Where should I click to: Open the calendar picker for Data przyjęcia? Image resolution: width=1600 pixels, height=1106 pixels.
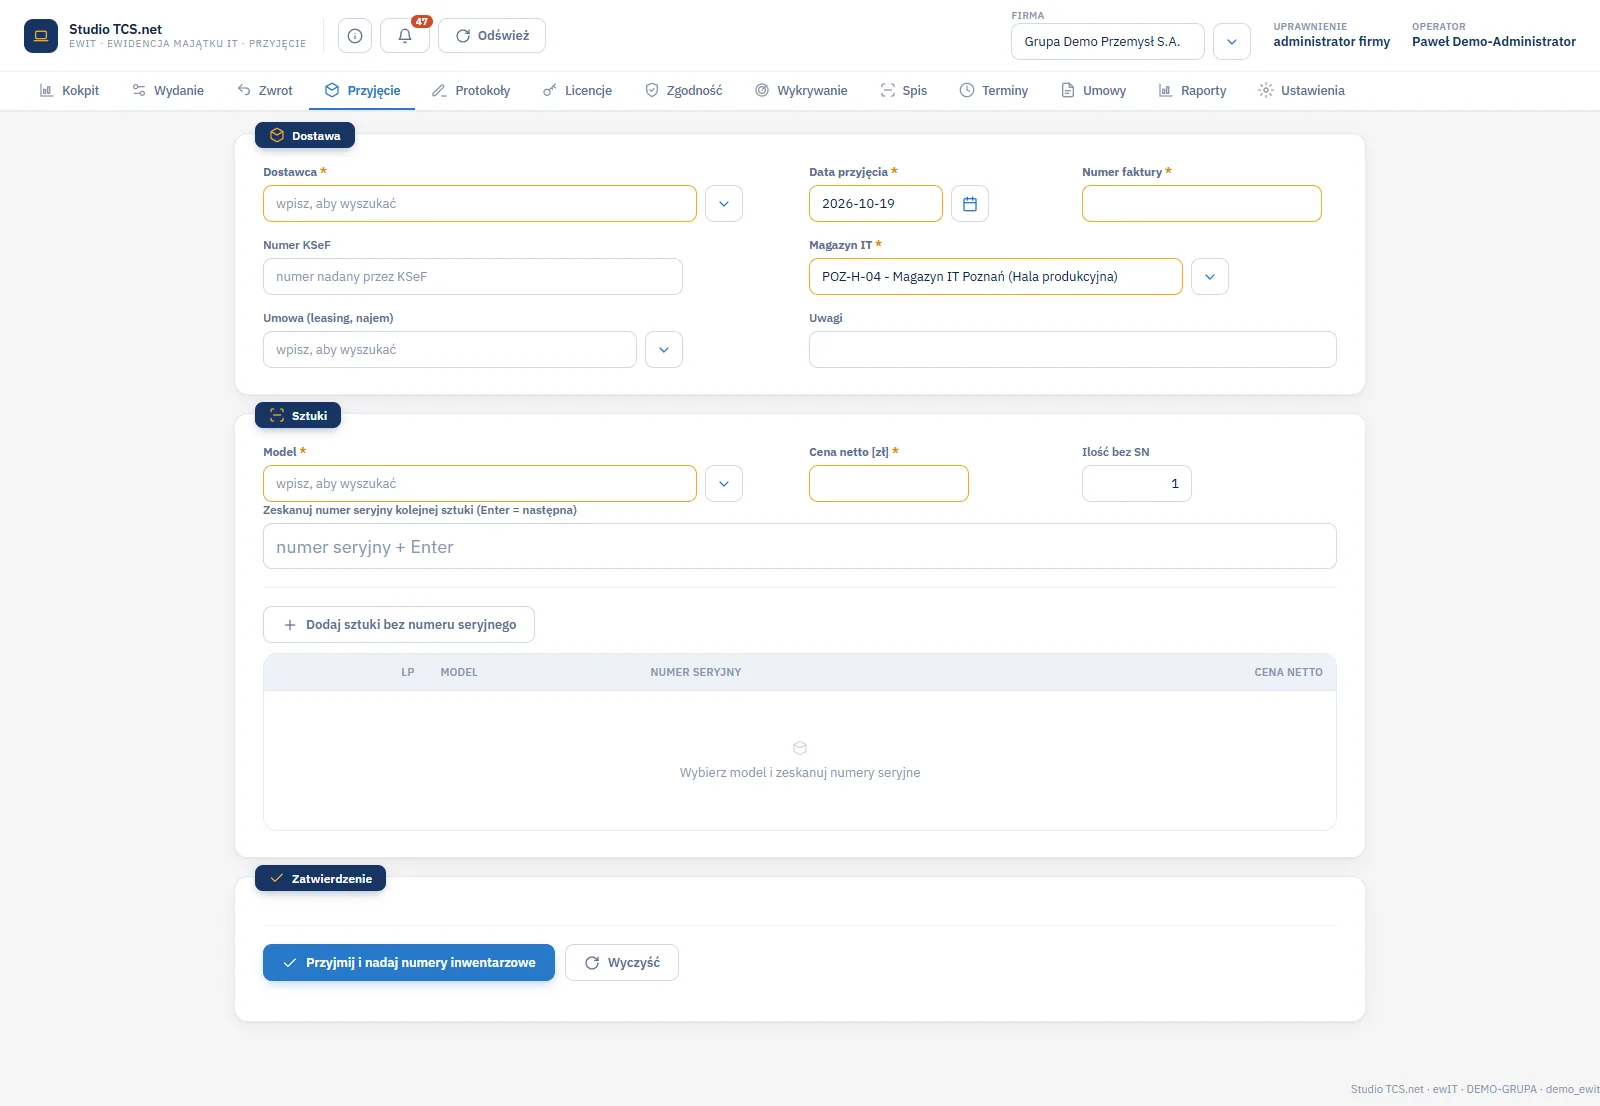[970, 204]
